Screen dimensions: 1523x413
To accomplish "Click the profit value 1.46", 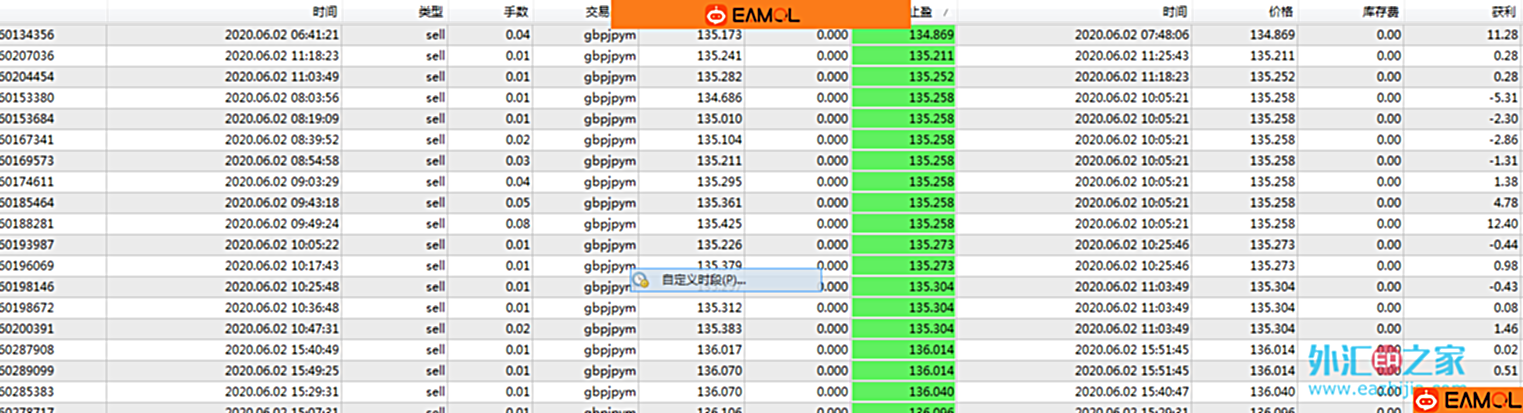I will 1506,328.
